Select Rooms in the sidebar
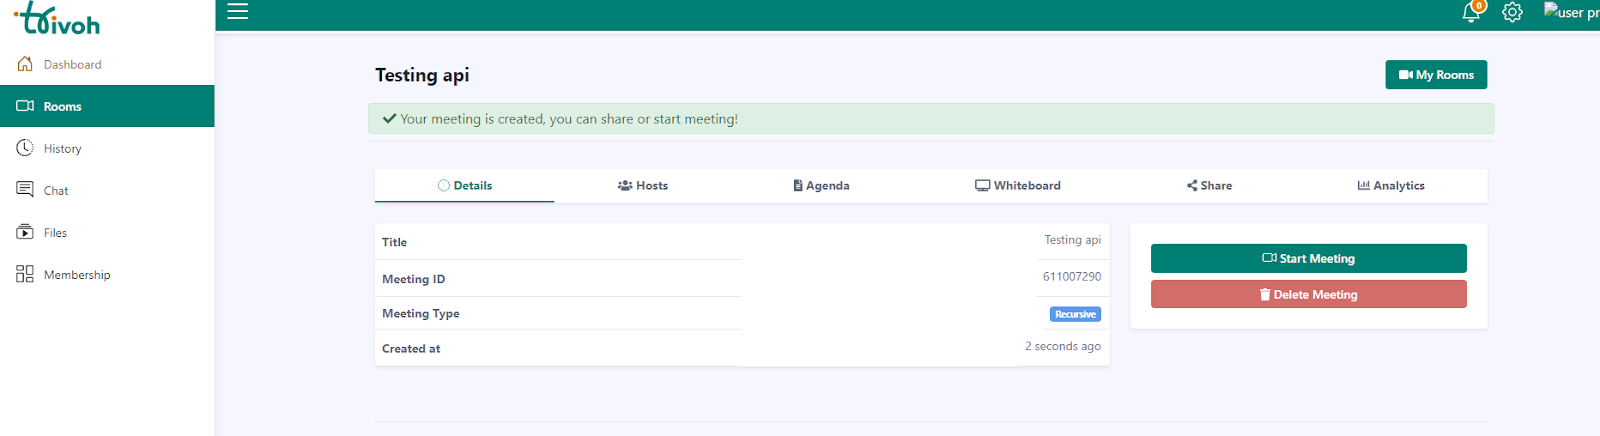Screen dimensions: 1600x436 (x=62, y=107)
